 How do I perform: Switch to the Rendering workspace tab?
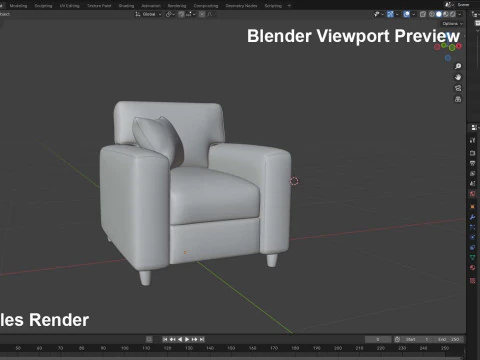(x=177, y=6)
